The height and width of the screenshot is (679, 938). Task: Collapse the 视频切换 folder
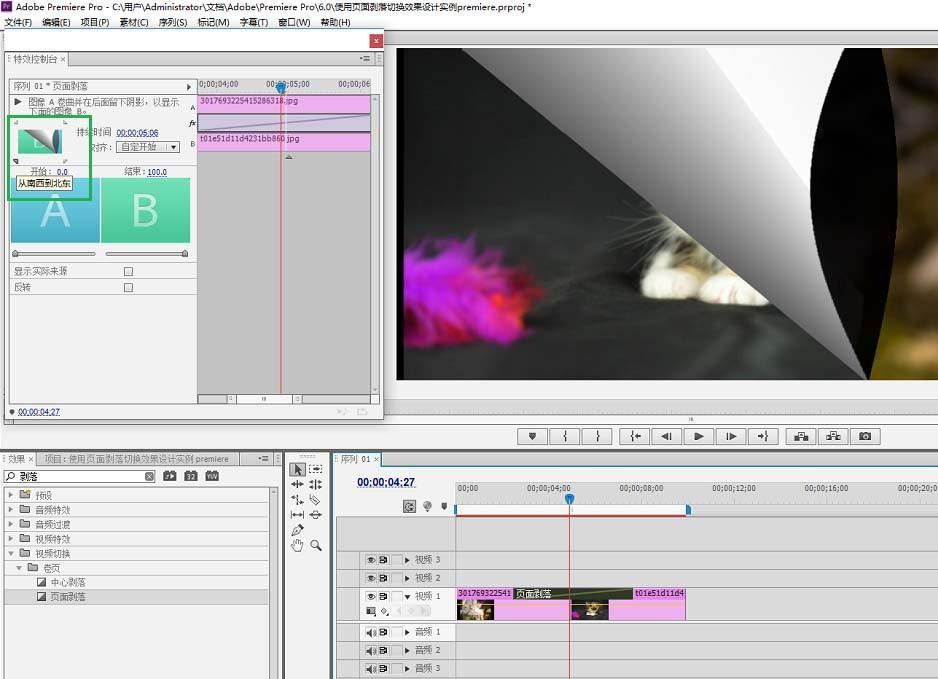(11, 553)
